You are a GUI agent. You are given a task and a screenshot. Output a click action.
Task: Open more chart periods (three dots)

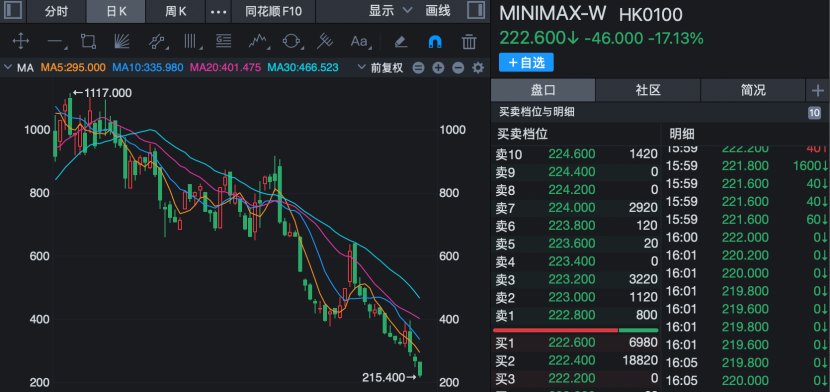(219, 12)
